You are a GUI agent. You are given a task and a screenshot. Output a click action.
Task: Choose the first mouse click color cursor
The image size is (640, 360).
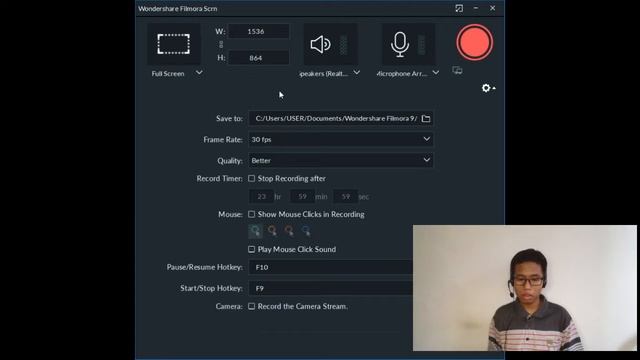coord(256,231)
